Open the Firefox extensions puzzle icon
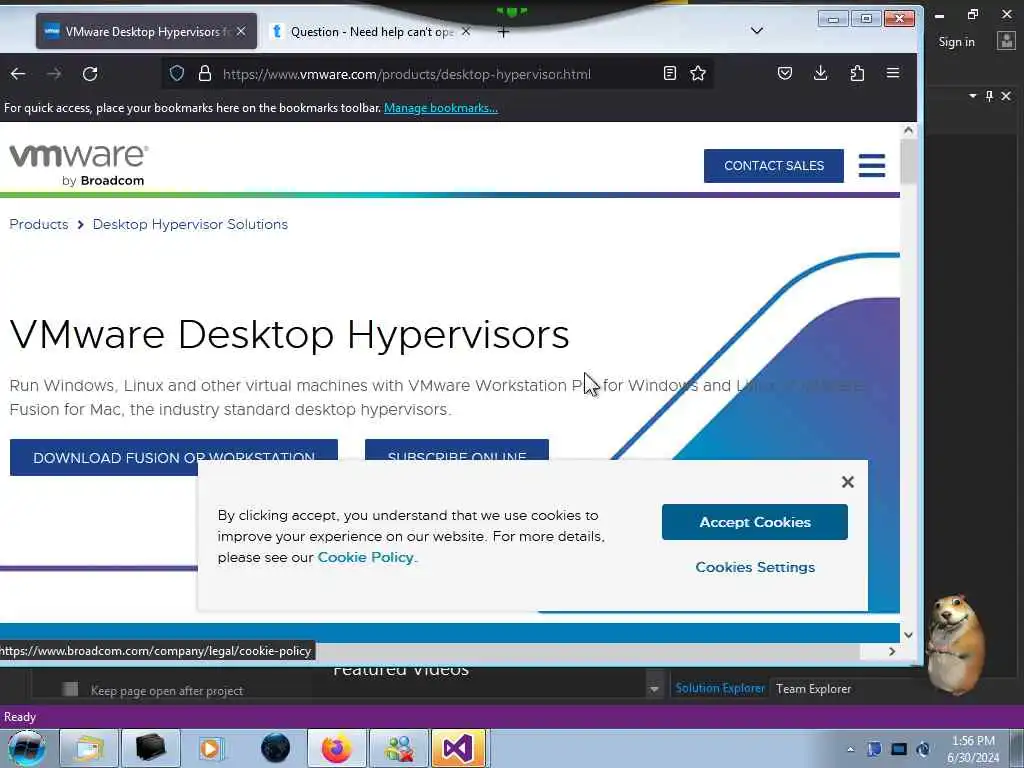1024x768 pixels. pos(857,73)
